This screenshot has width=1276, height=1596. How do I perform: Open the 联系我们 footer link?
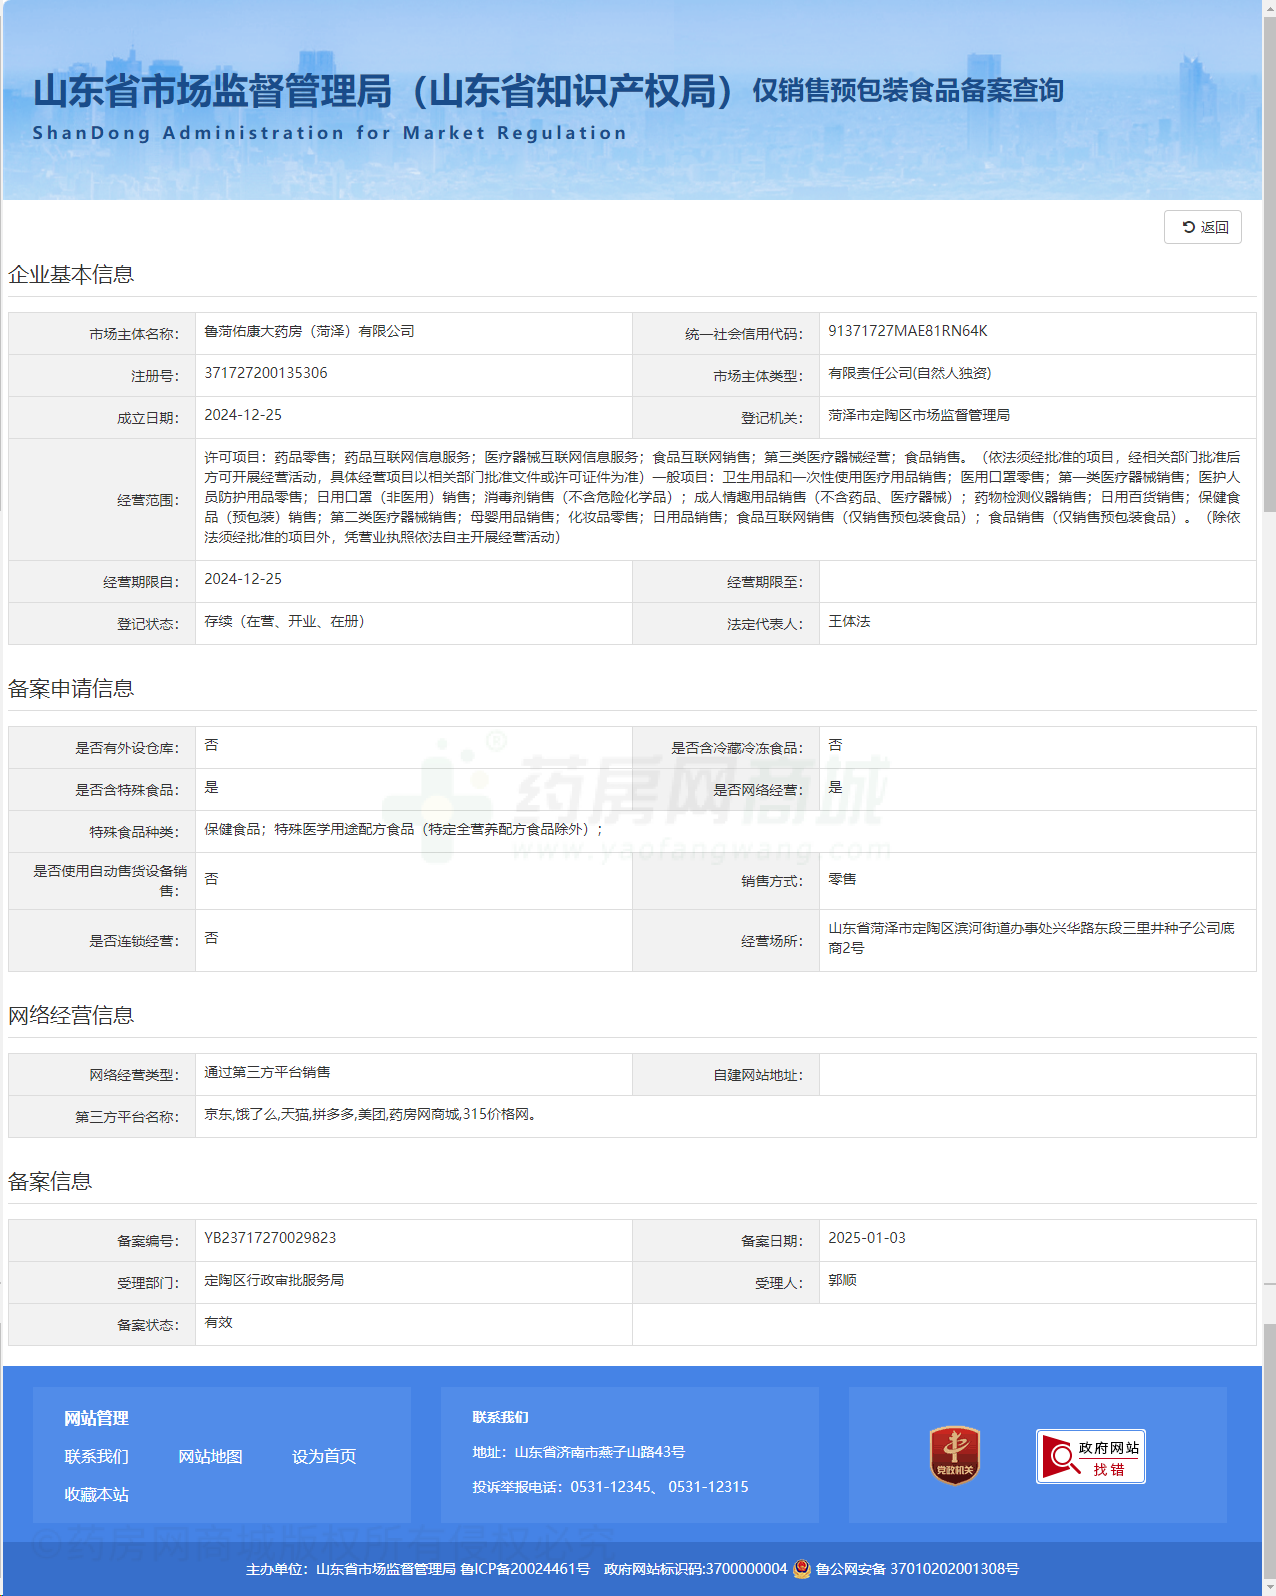click(x=96, y=1457)
